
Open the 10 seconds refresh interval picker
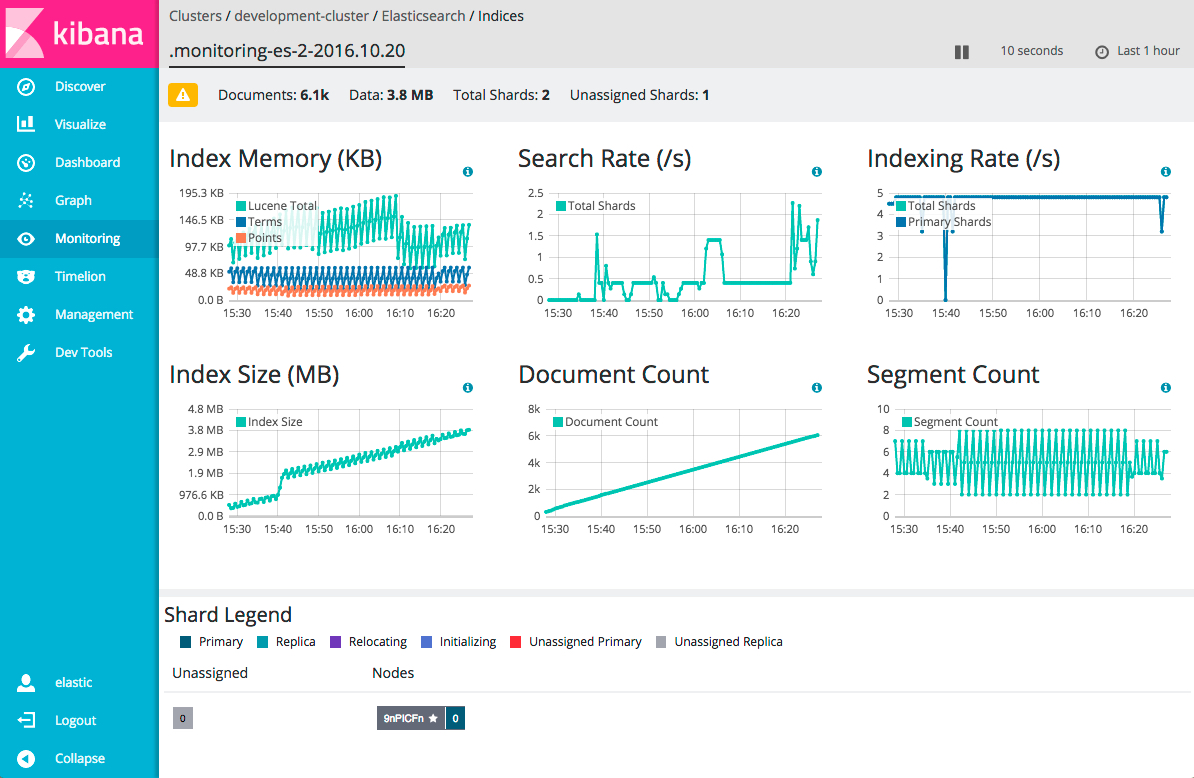coord(1031,50)
